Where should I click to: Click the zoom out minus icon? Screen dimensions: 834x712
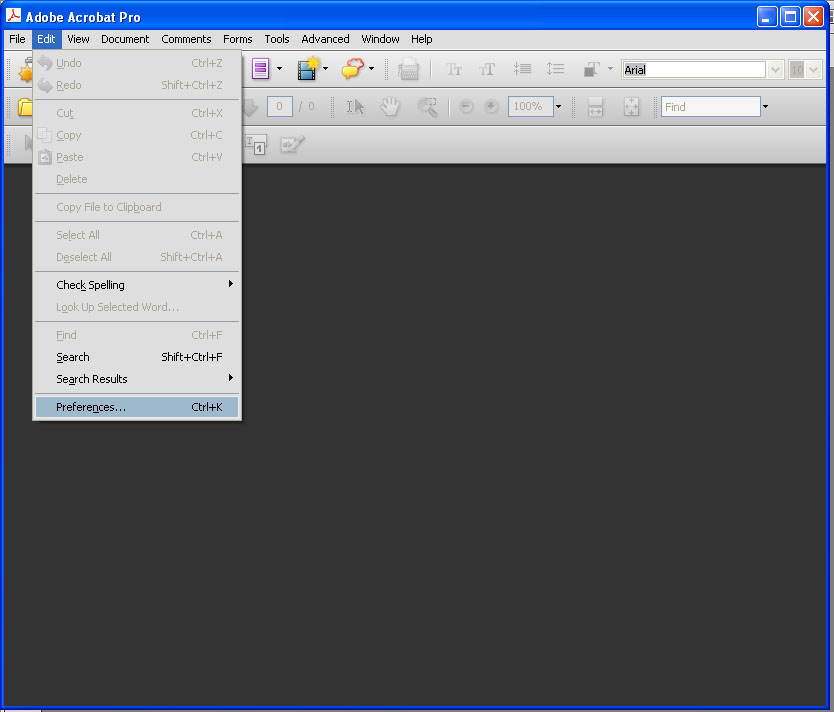coord(466,106)
